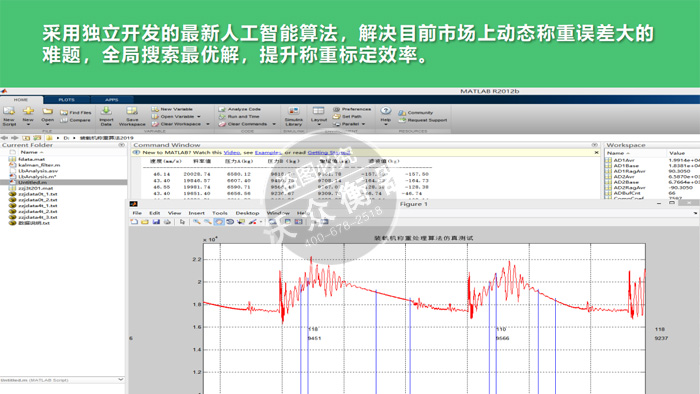Click the Zoom In magnifier in Figure toolbar
700x394 pixels.
(x=196, y=222)
